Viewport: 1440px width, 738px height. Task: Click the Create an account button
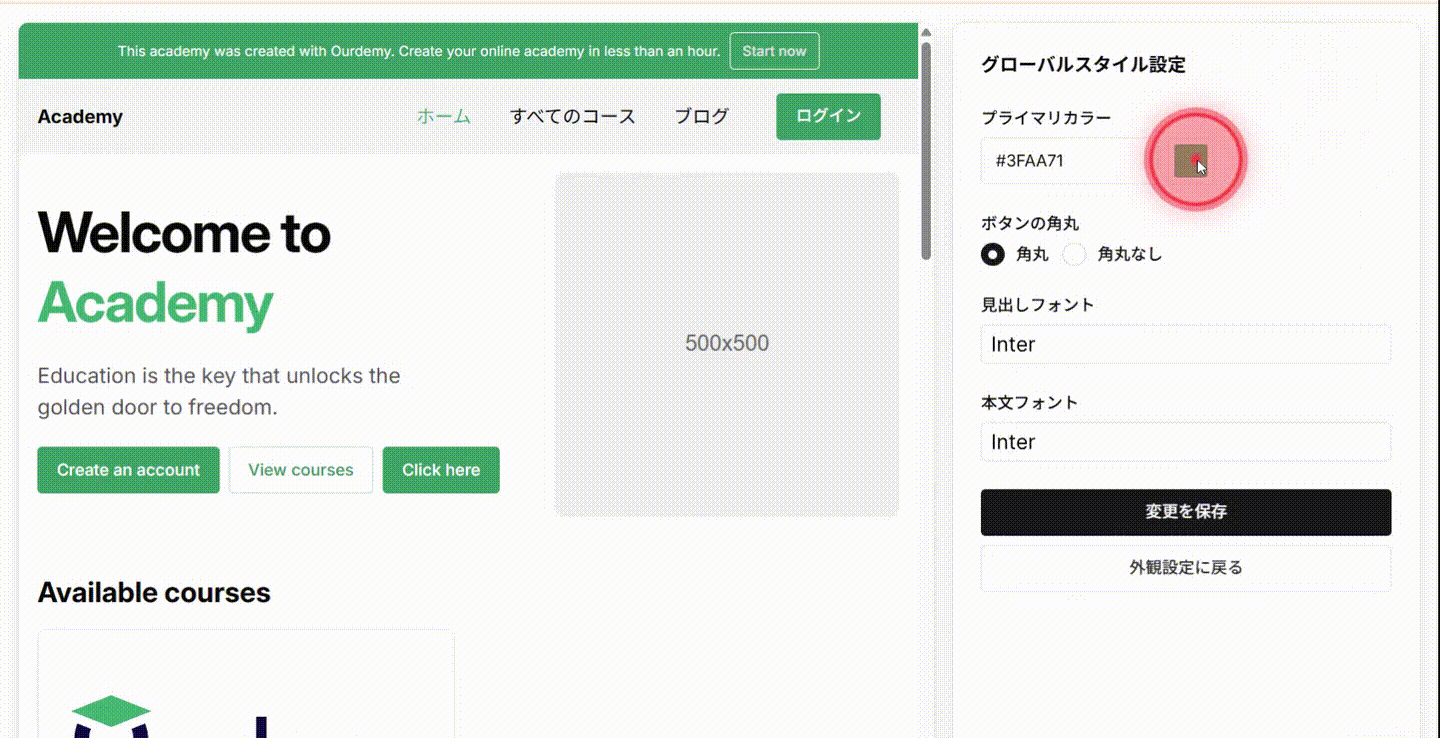pos(128,469)
